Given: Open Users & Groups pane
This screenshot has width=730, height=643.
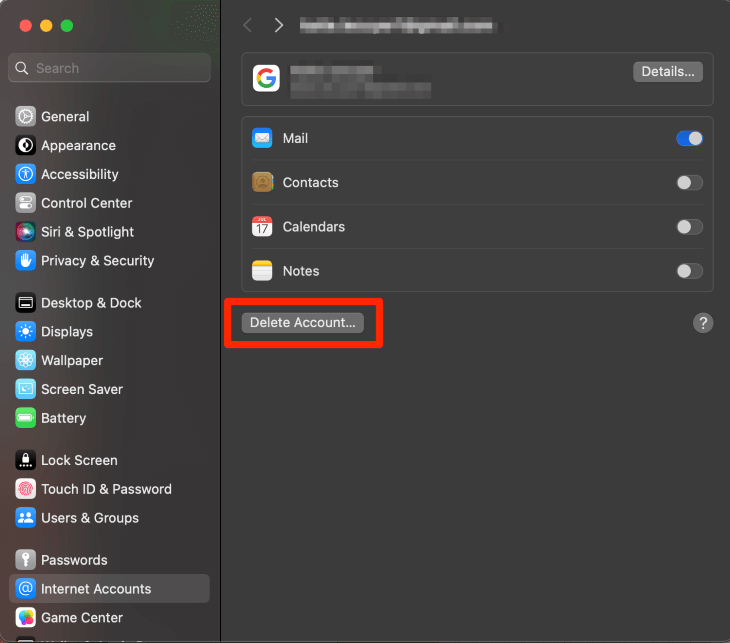Looking at the screenshot, I should [90, 518].
